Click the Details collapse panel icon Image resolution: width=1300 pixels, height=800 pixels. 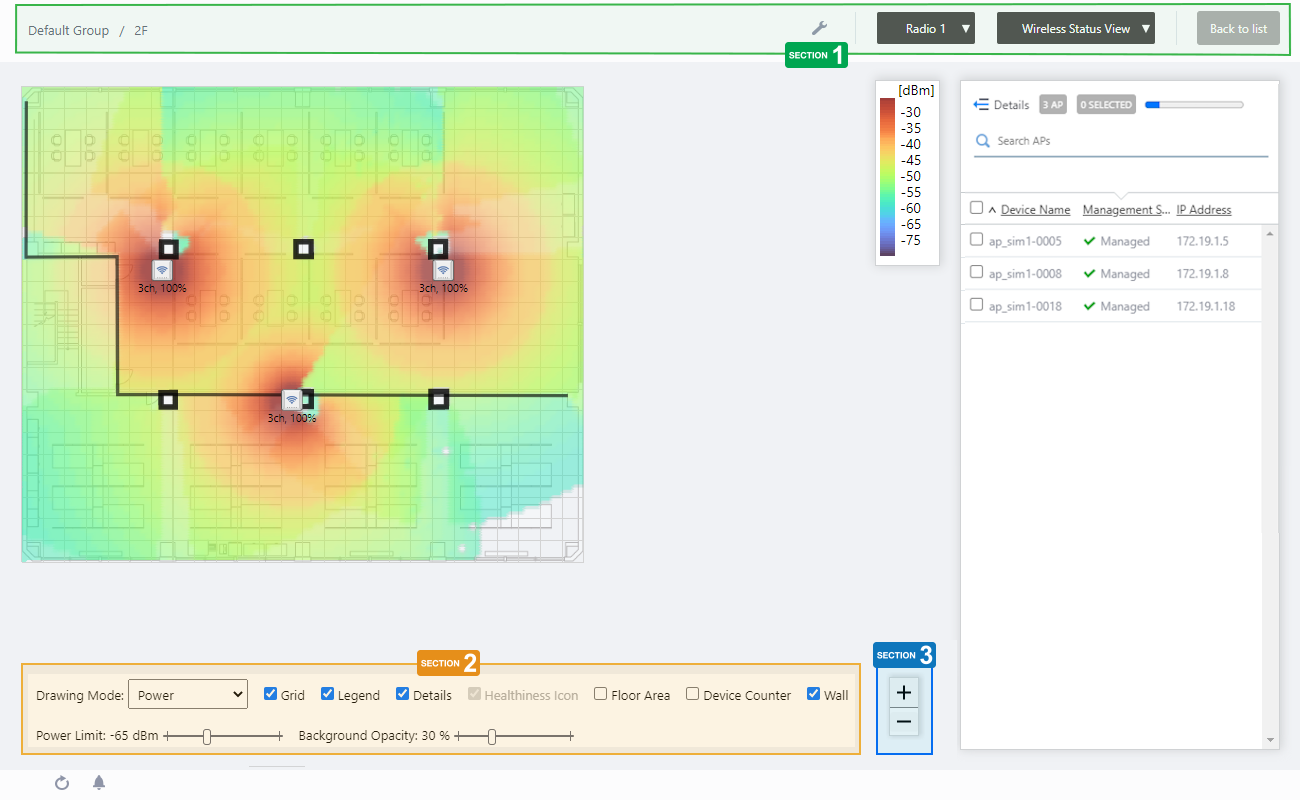click(x=981, y=105)
